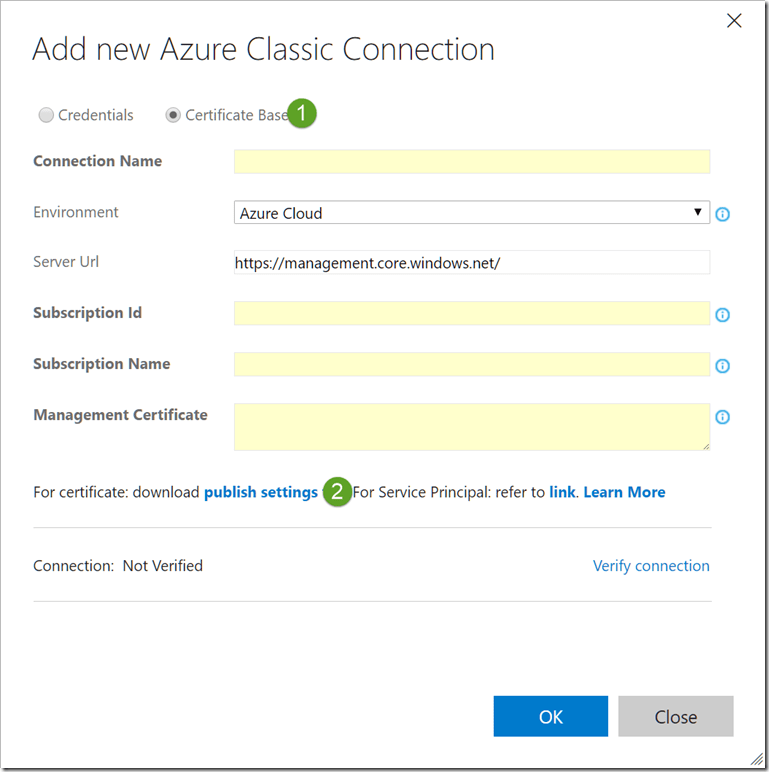Click the Subscription Id info icon

coord(722,315)
